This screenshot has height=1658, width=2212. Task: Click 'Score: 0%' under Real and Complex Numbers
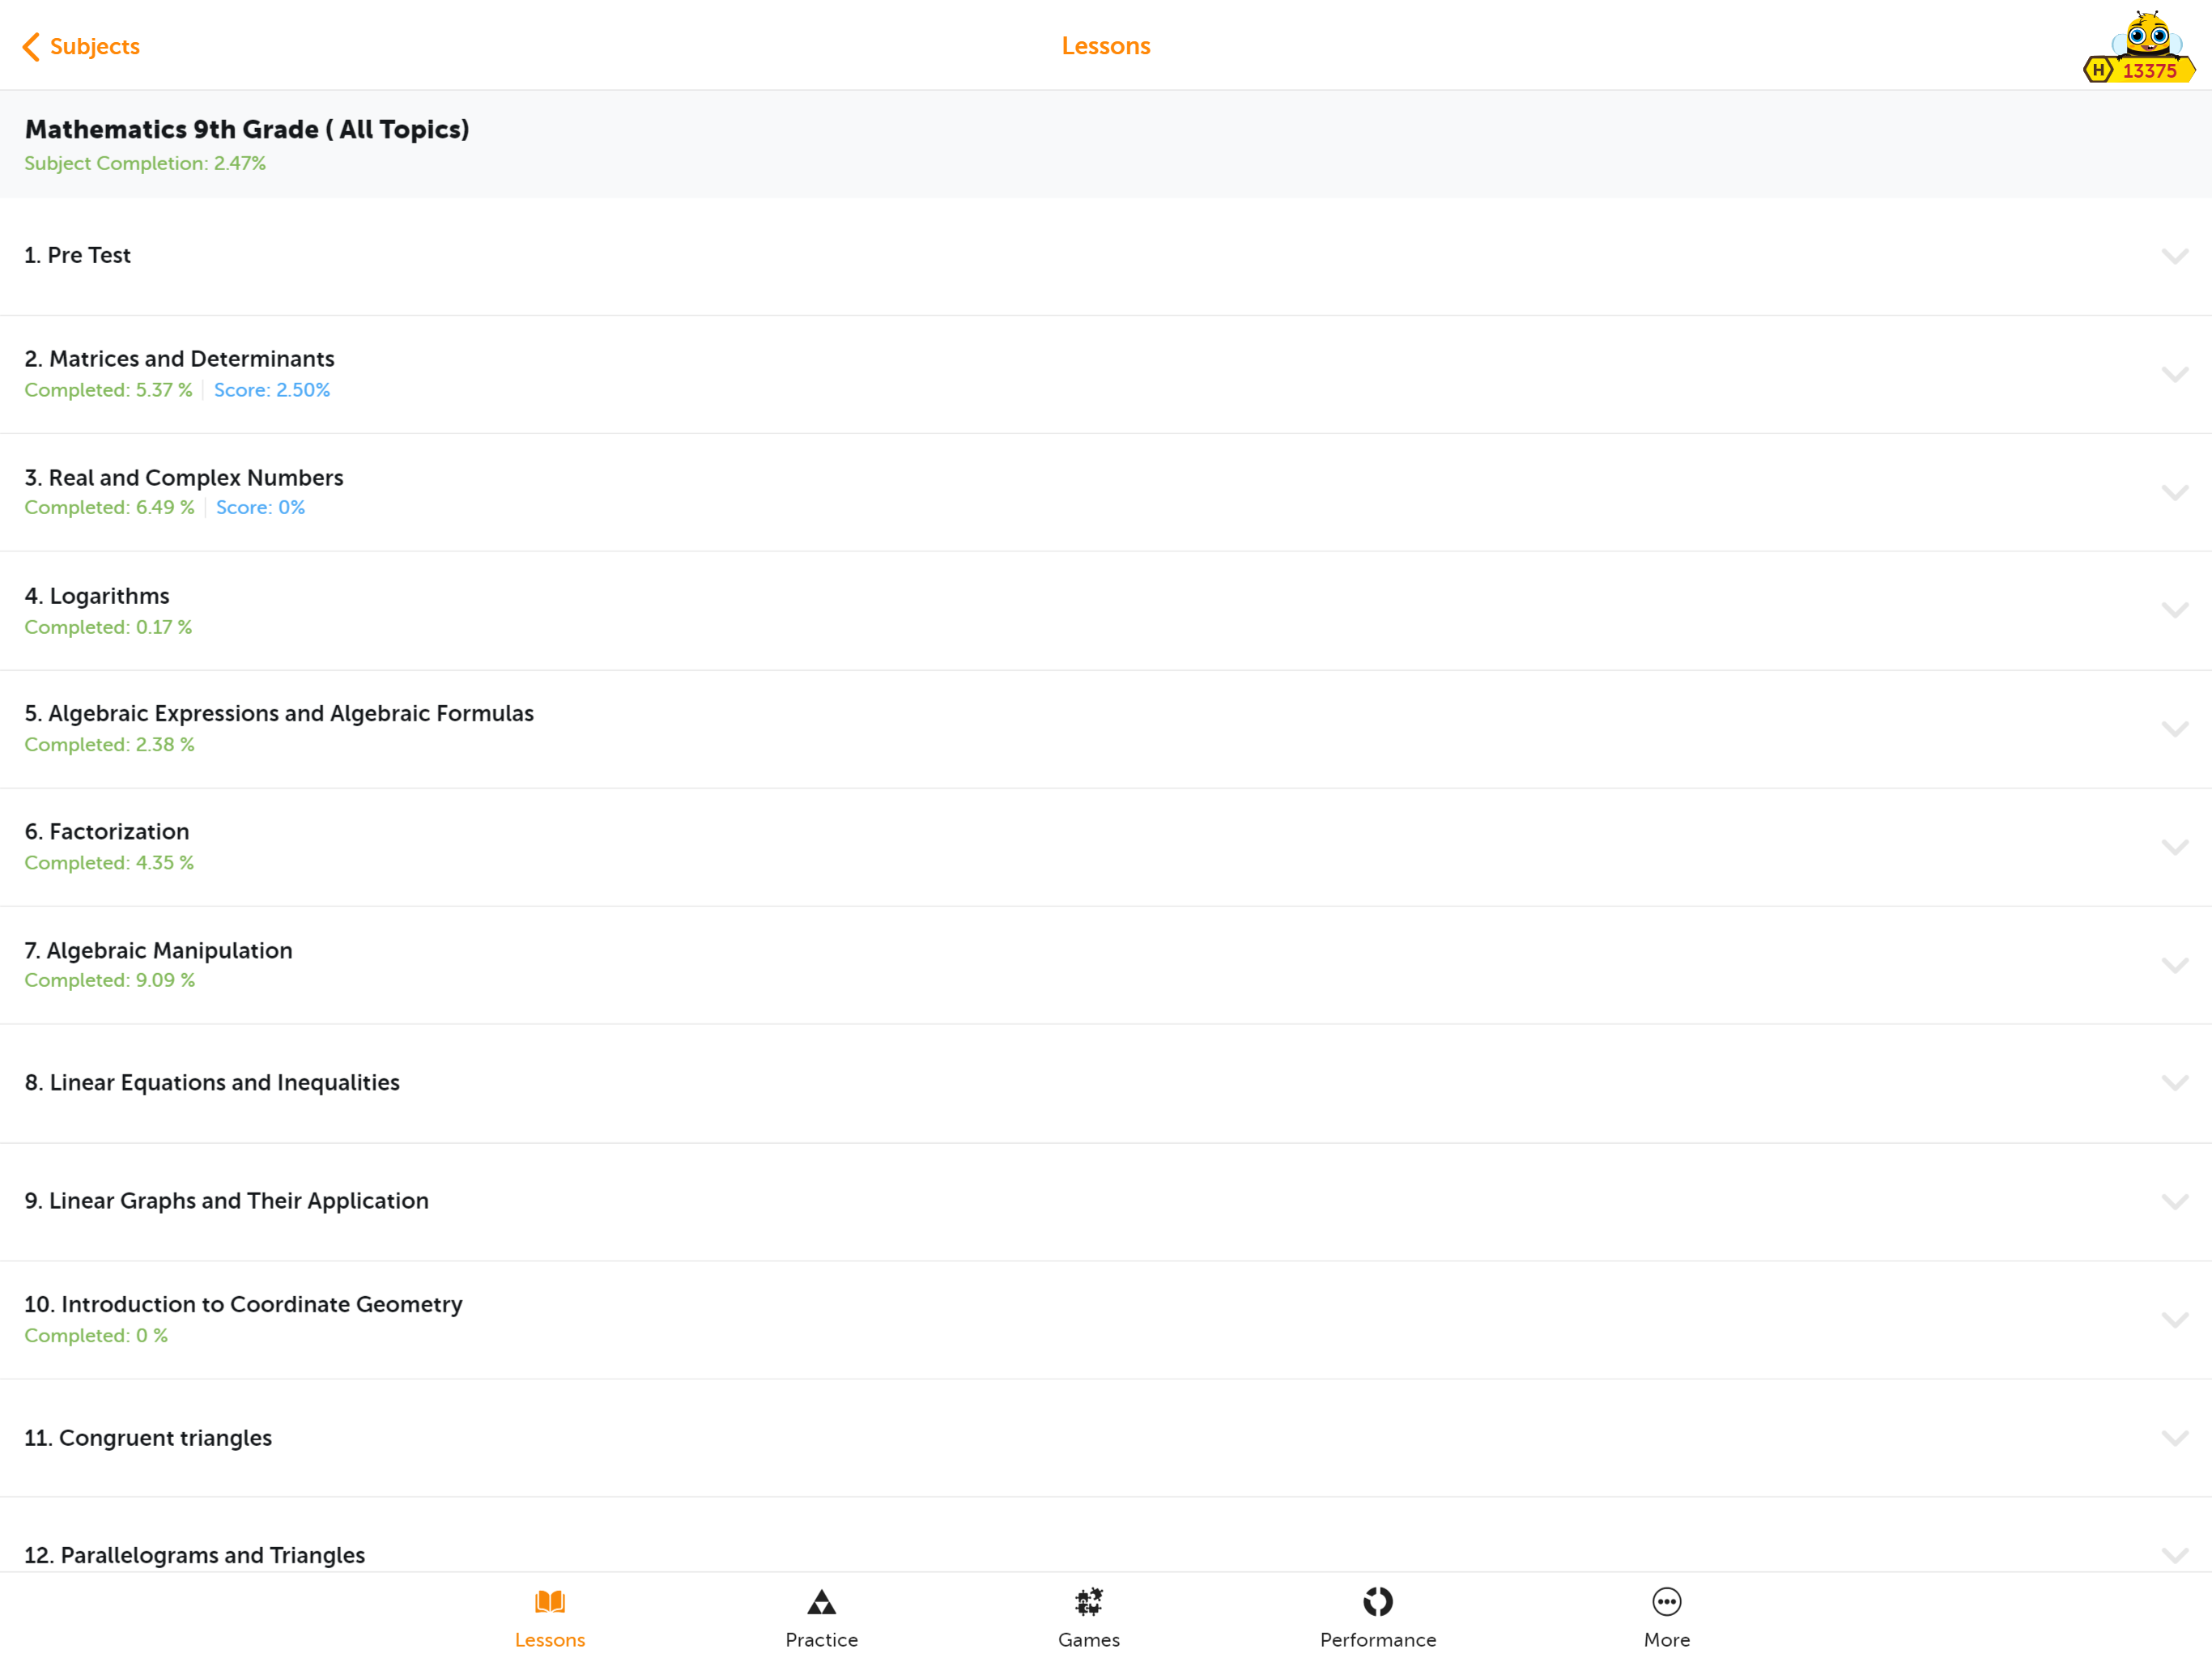pyautogui.click(x=260, y=508)
